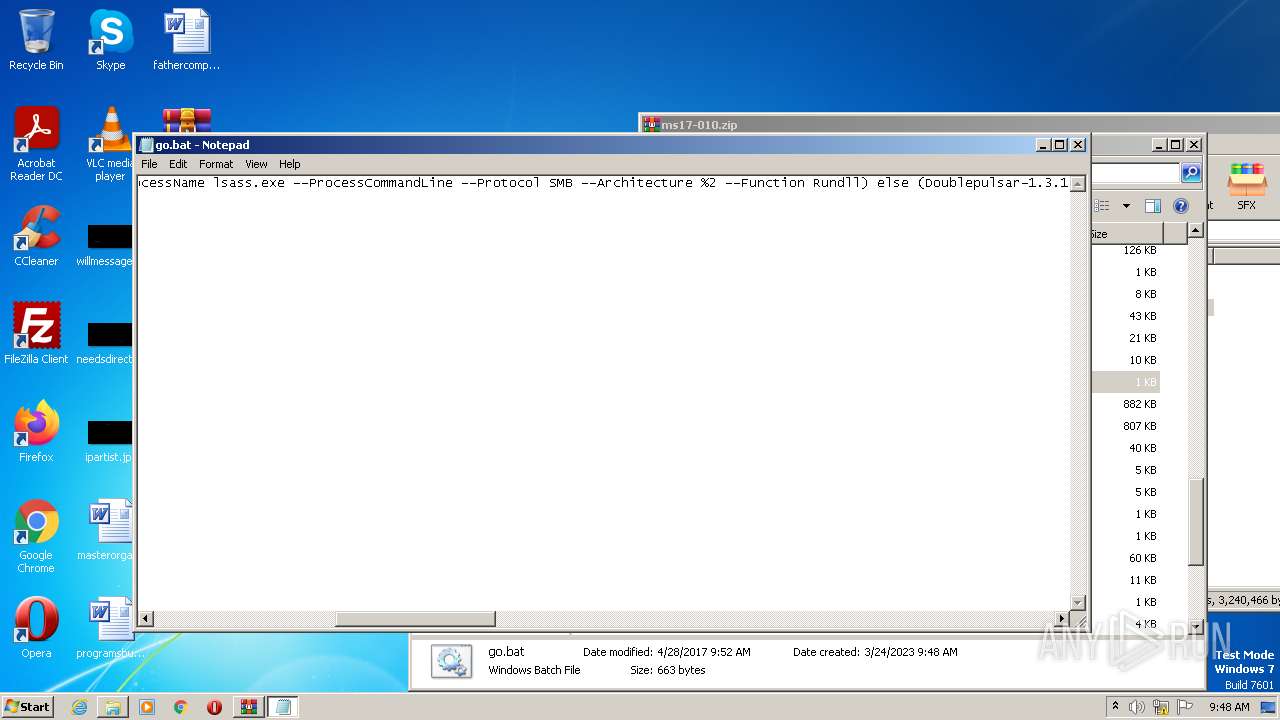Select the 126 KB file size entry
Image resolution: width=1280 pixels, height=720 pixels.
point(1139,250)
